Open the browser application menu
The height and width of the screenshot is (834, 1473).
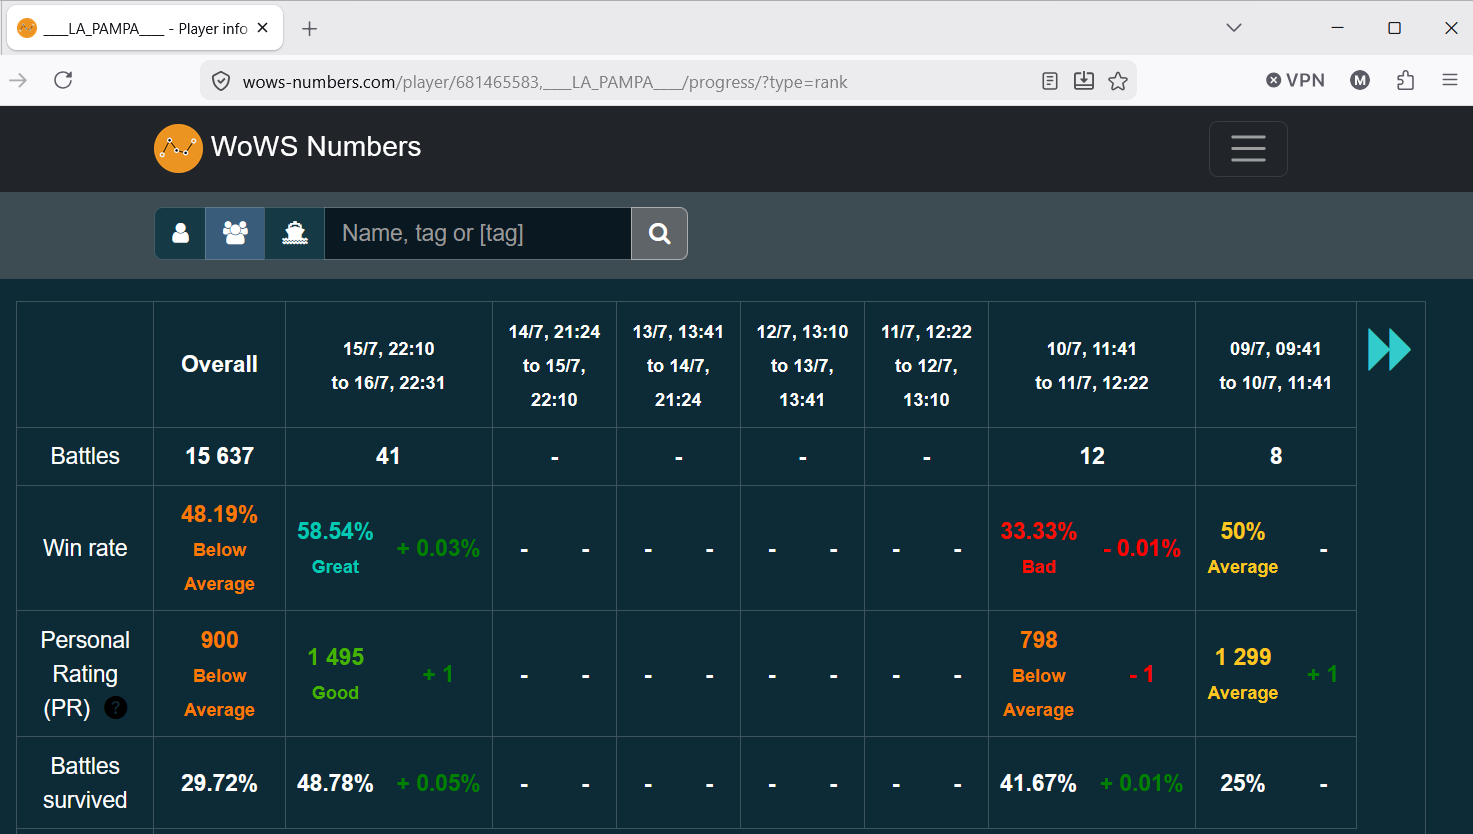point(1450,80)
